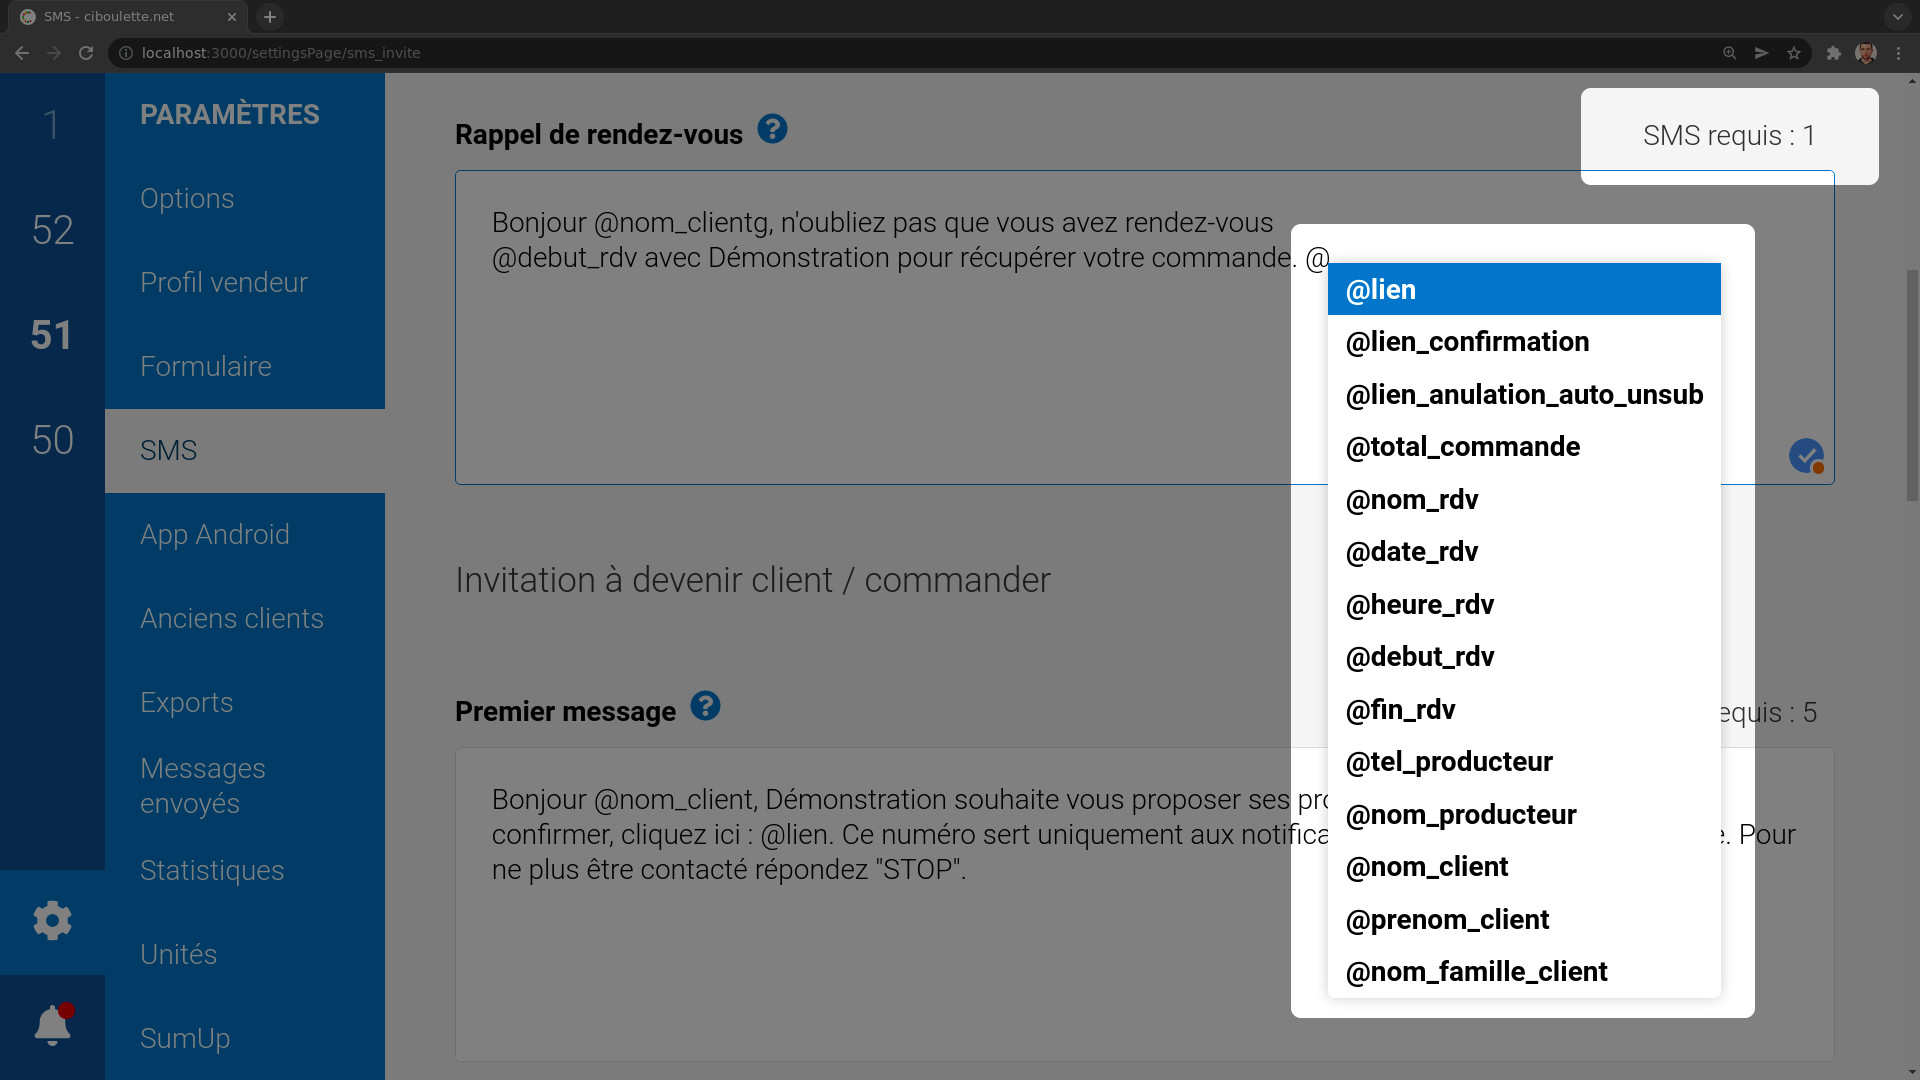Viewport: 1920px width, 1080px height.
Task: Choose @lien from the suggestion list
Action: pos(1523,290)
